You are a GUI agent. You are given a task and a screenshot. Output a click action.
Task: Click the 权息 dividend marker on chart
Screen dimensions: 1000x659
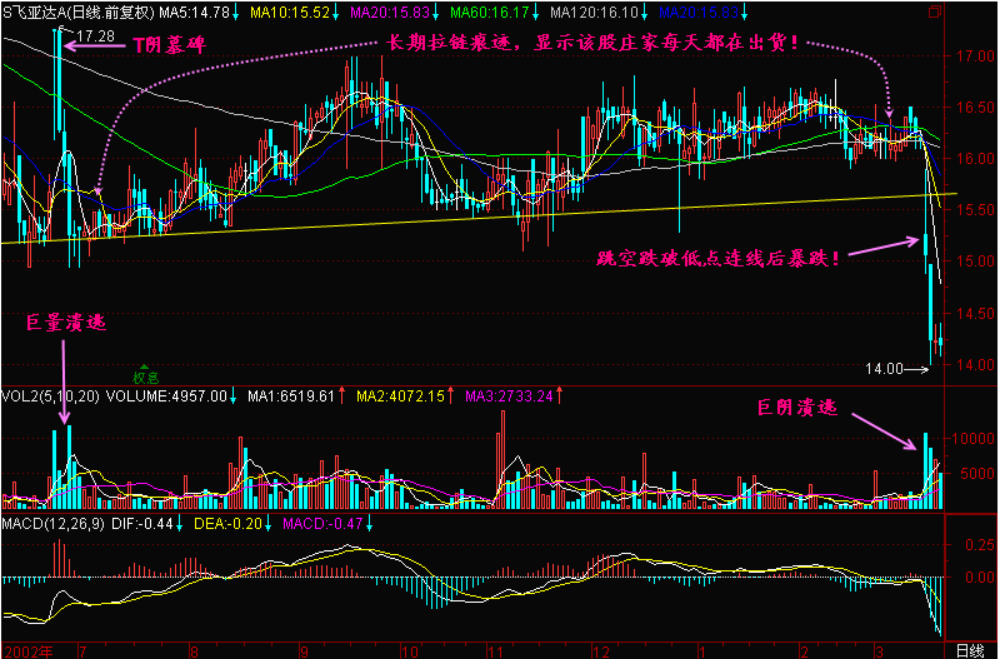click(146, 375)
